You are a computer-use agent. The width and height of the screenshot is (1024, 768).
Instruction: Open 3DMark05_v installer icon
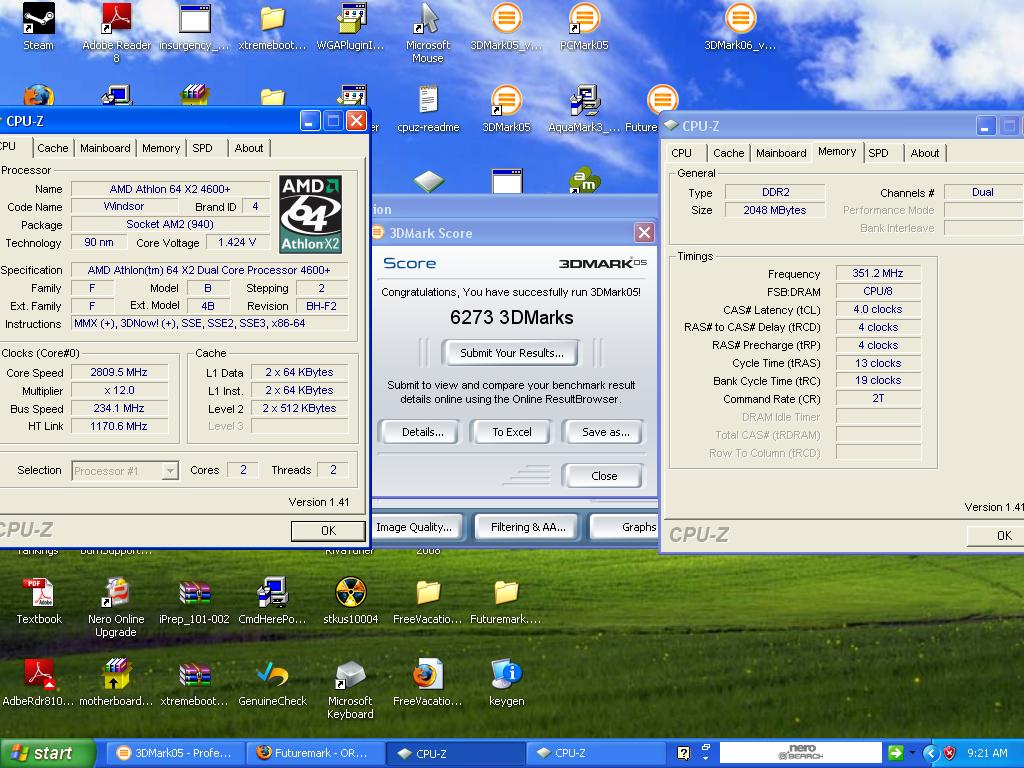tap(506, 26)
